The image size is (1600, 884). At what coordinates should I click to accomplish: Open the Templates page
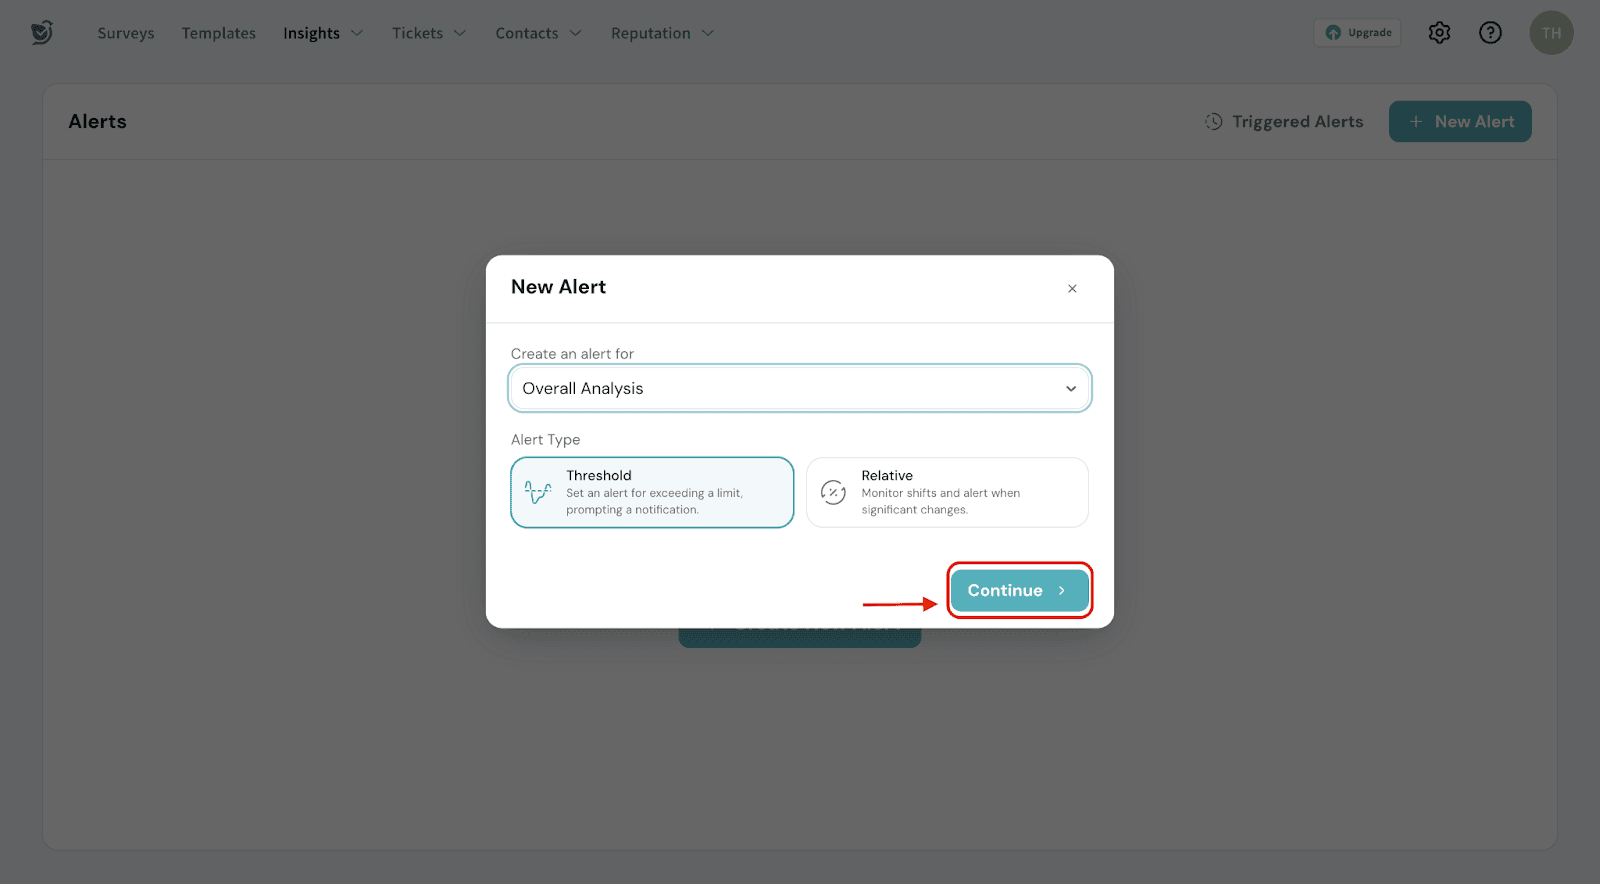pos(219,33)
